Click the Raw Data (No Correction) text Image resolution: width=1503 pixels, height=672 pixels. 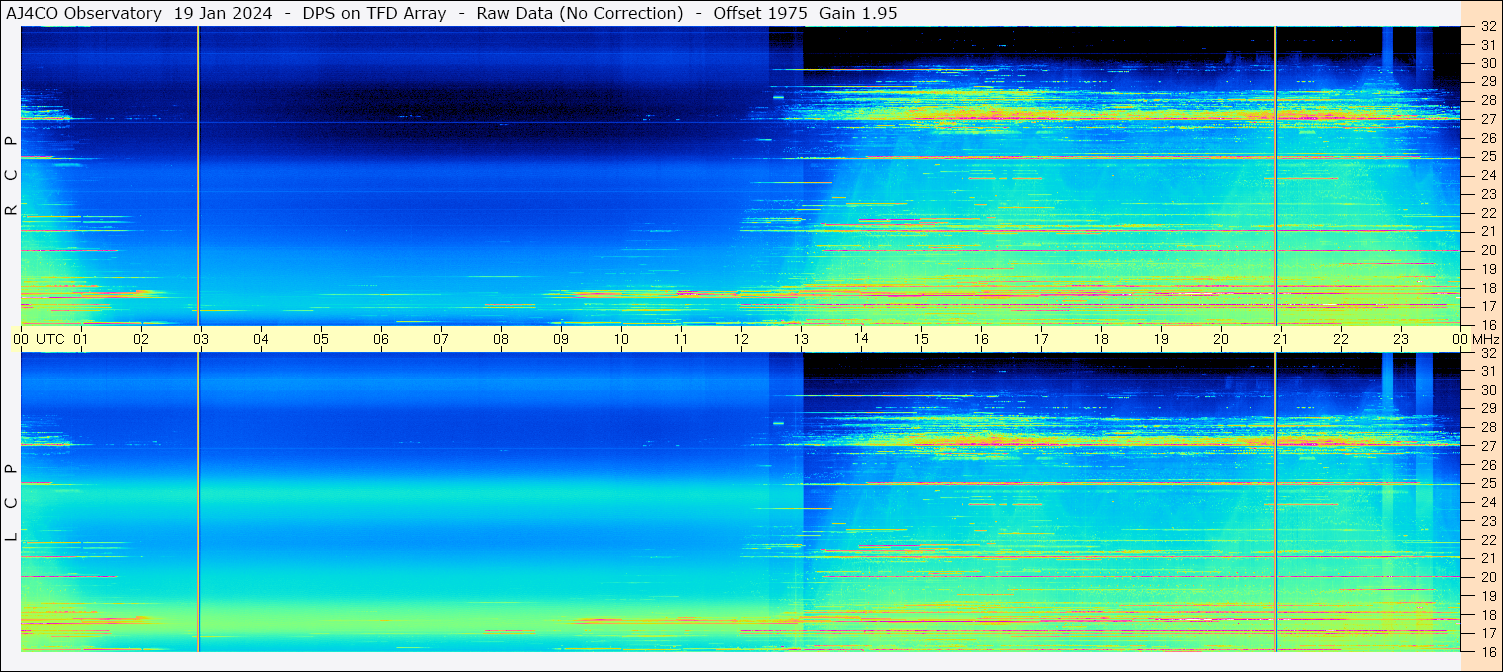(580, 13)
